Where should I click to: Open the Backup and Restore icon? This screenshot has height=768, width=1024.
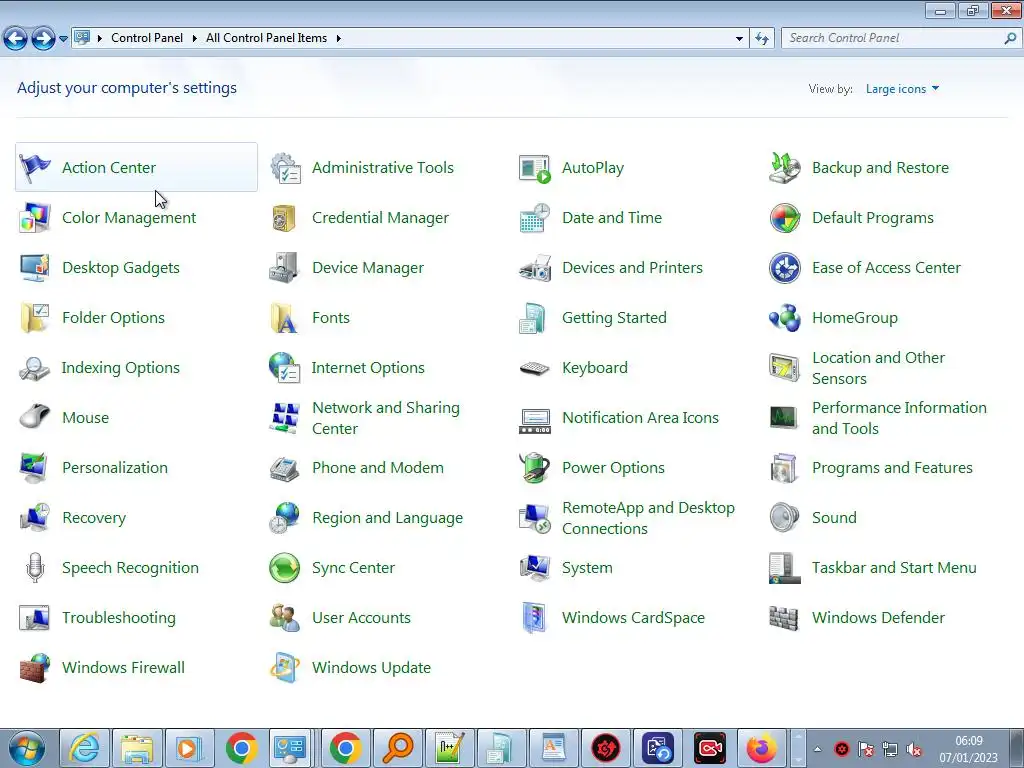pyautogui.click(x=784, y=168)
